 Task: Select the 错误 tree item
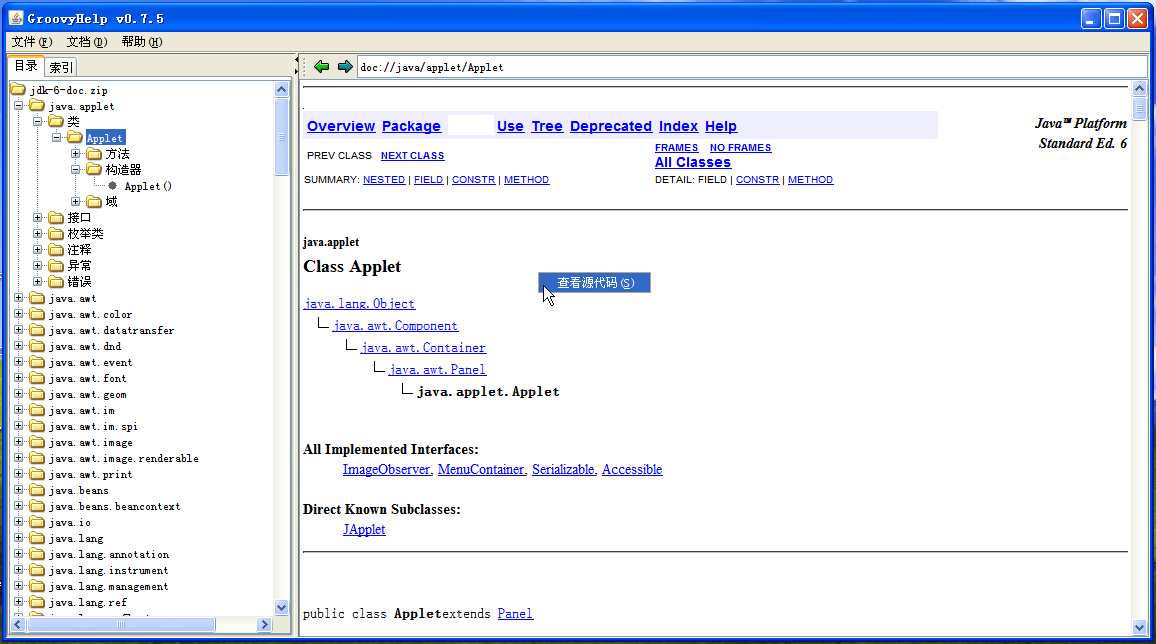[x=80, y=281]
